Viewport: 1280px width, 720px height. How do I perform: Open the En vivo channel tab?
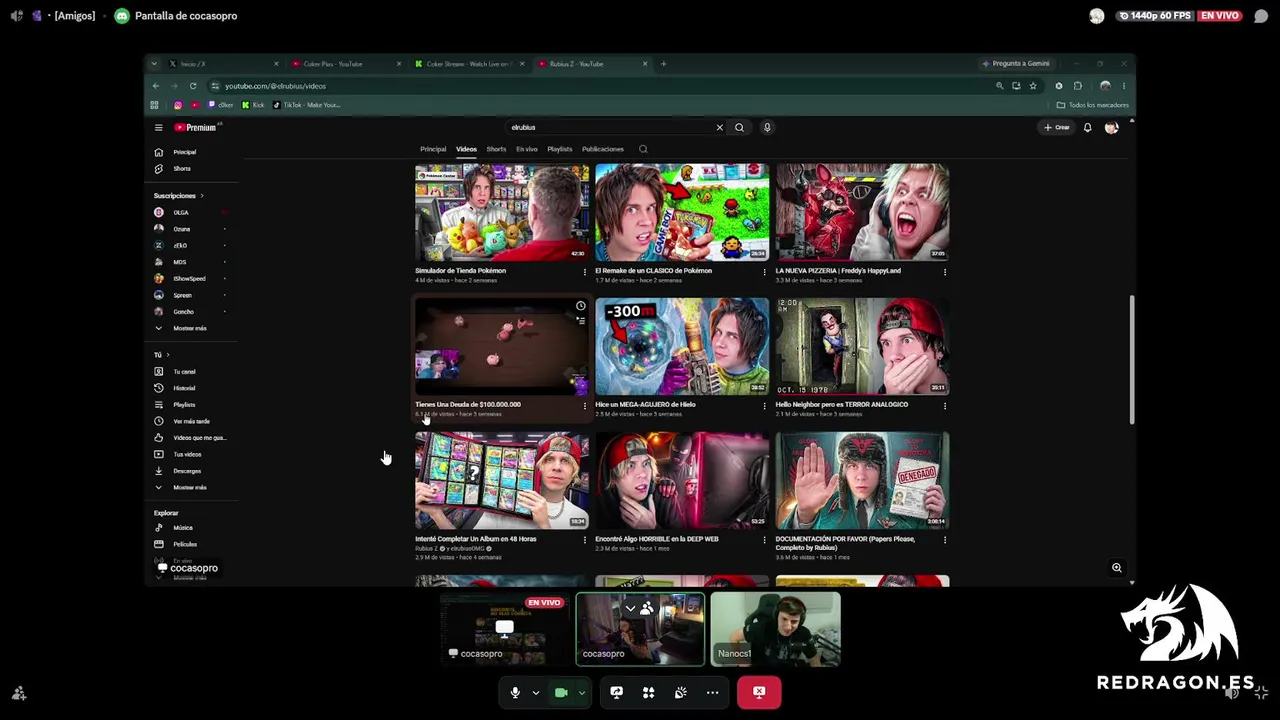point(527,150)
